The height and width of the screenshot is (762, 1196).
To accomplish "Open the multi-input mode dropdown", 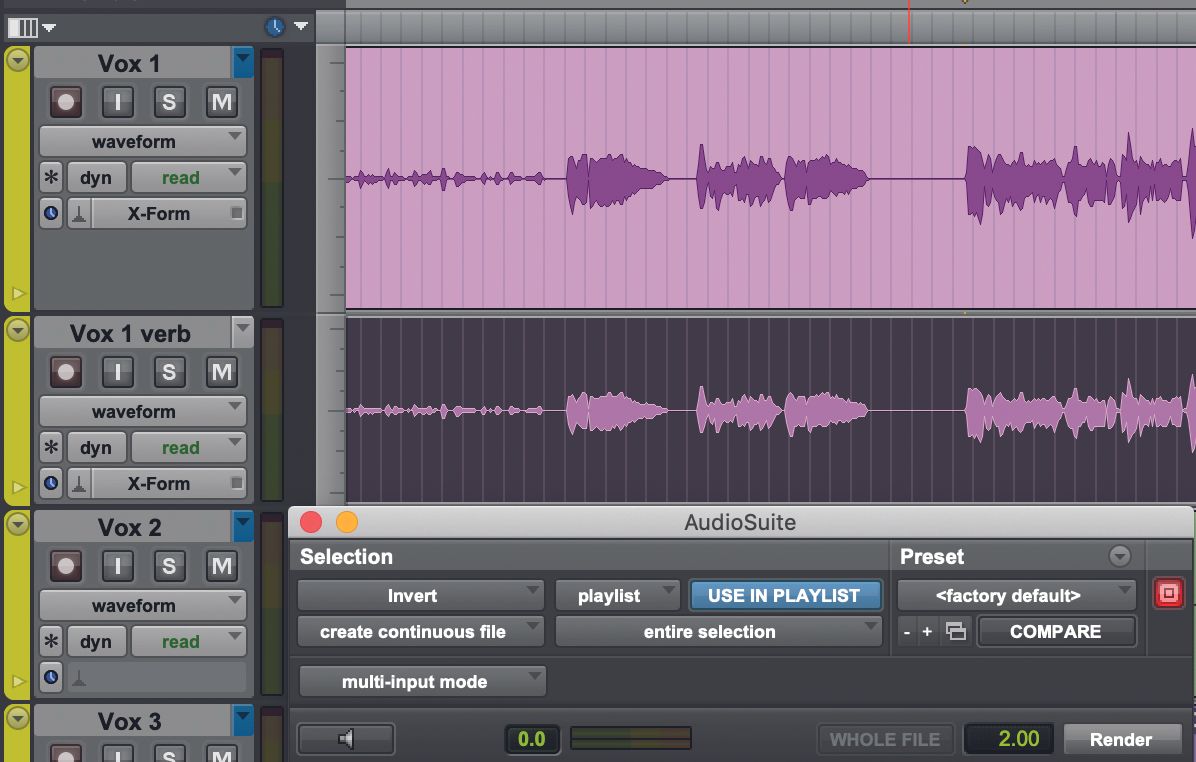I will (421, 680).
